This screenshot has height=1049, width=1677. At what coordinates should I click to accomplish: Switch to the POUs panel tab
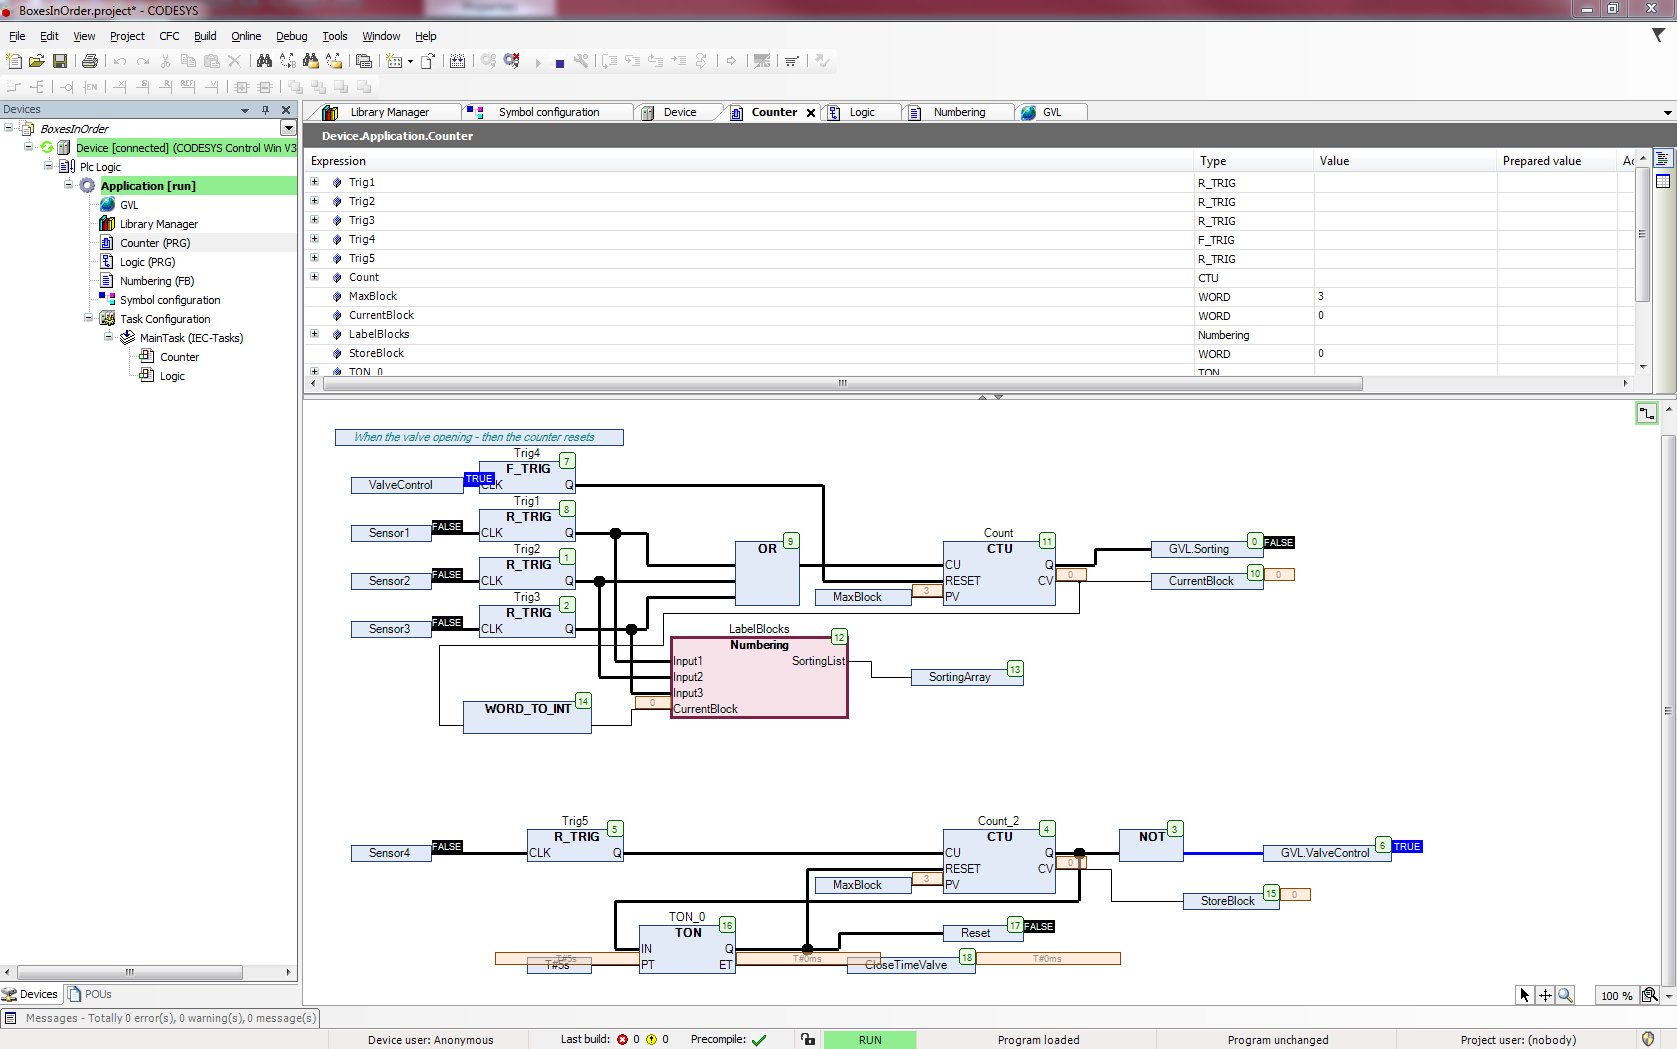coord(90,994)
